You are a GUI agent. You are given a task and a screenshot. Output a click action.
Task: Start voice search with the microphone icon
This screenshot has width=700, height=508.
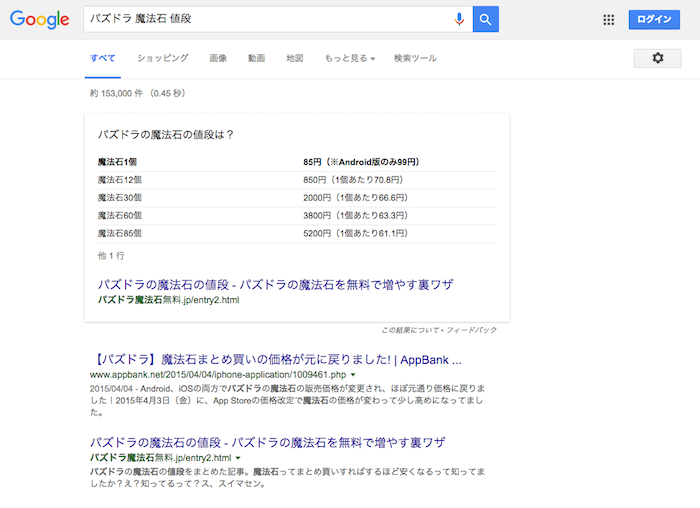coord(459,19)
